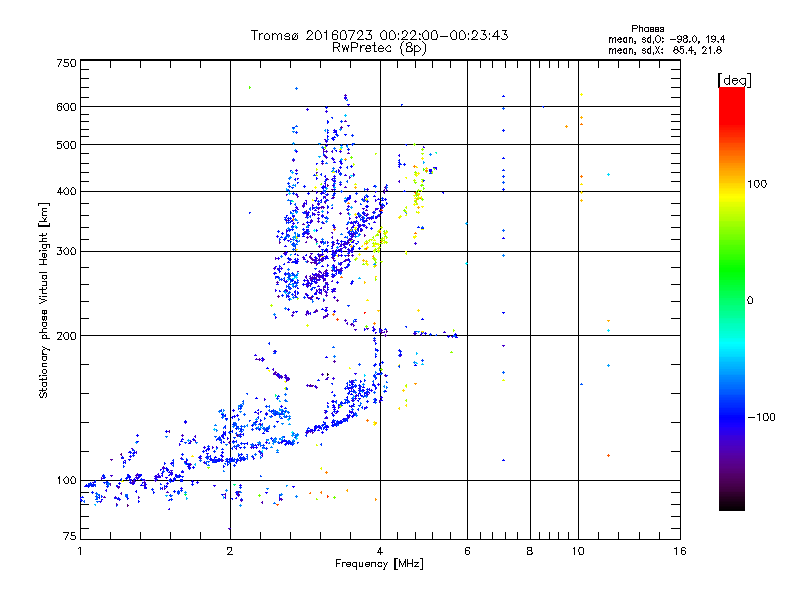Click the colorbar tick label '100'

click(x=757, y=184)
